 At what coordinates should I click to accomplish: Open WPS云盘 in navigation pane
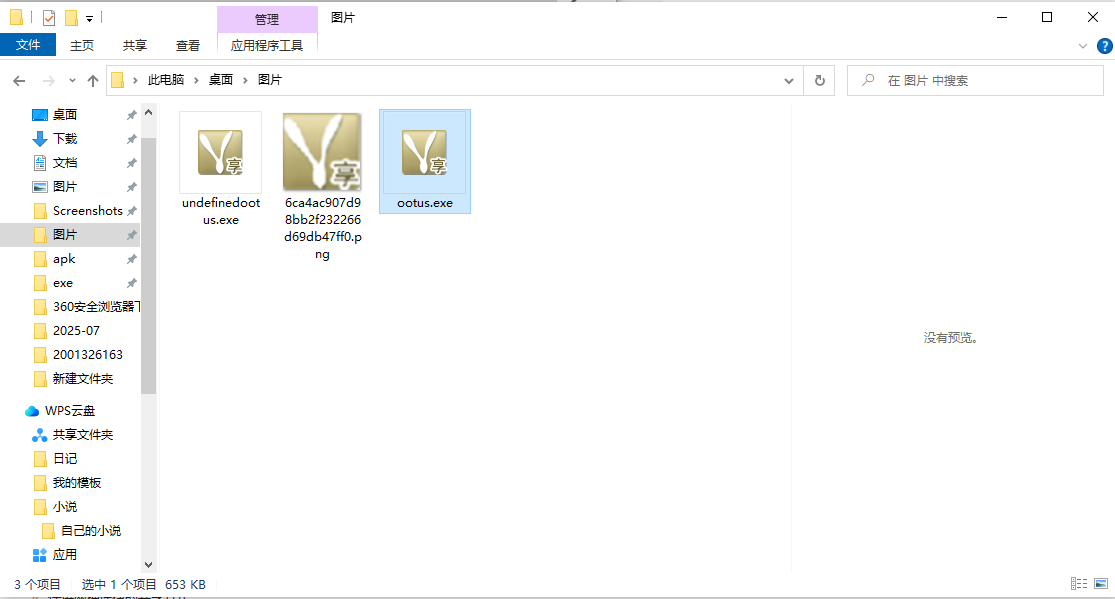[x=70, y=410]
